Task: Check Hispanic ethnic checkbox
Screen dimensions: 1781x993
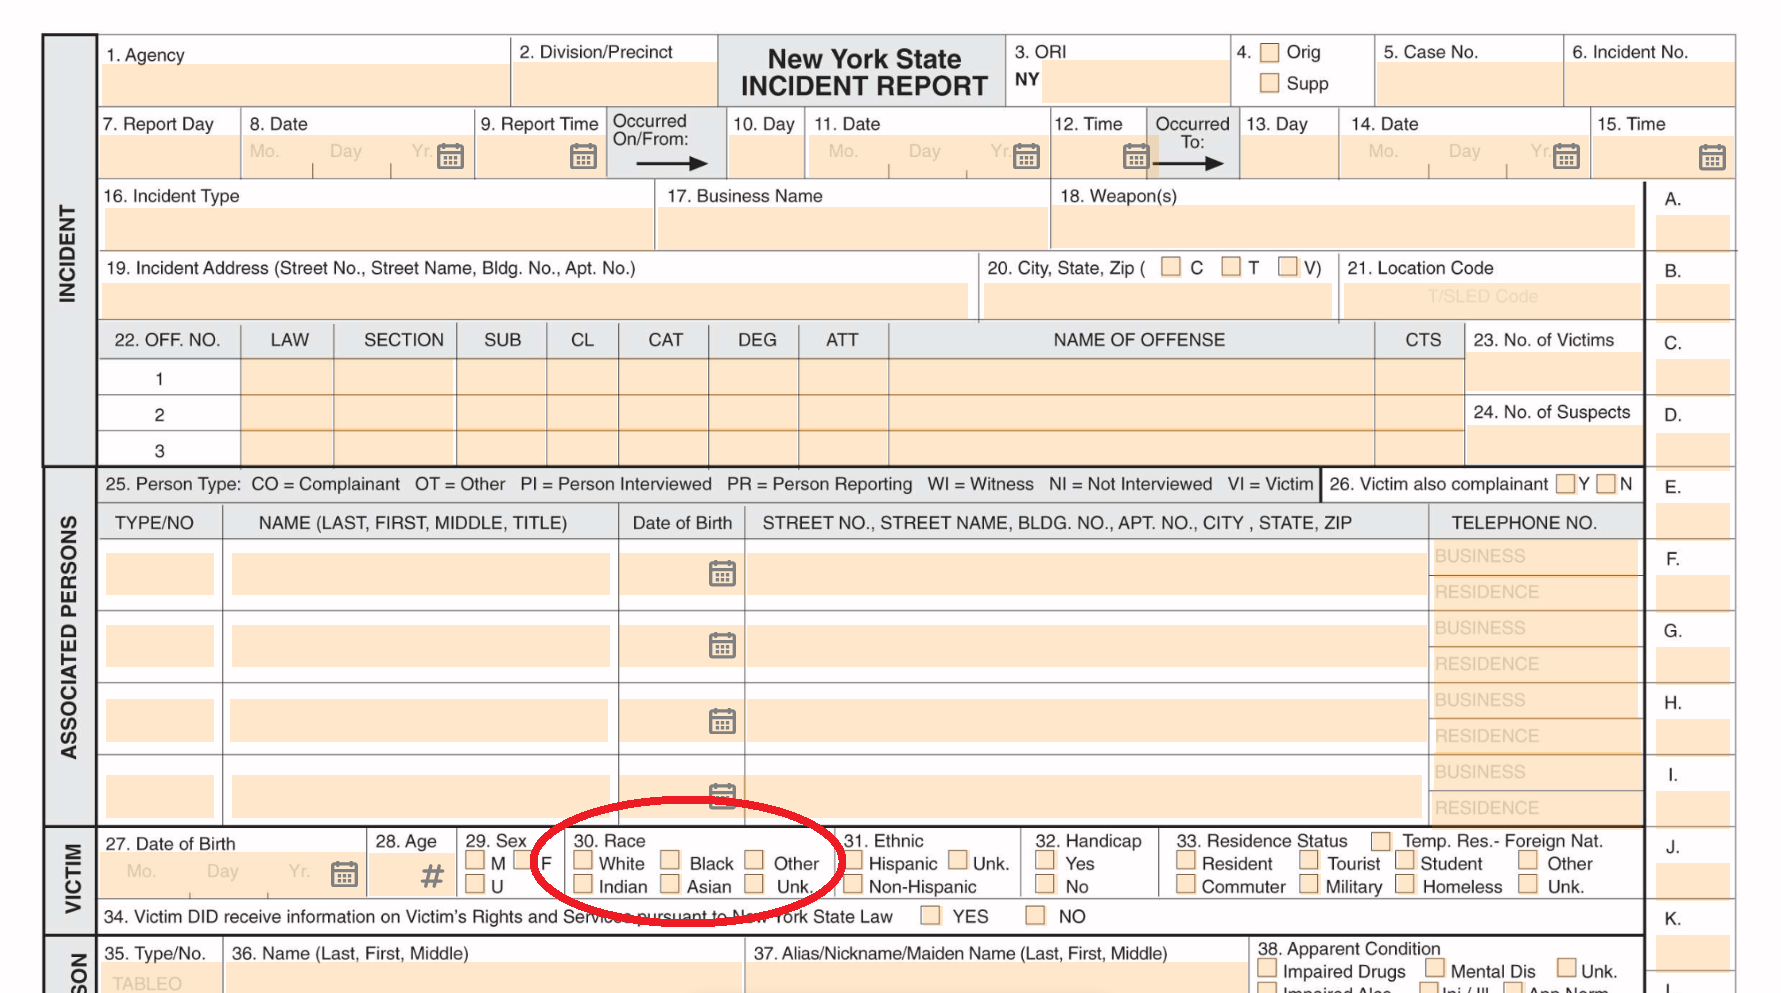Action: point(854,861)
